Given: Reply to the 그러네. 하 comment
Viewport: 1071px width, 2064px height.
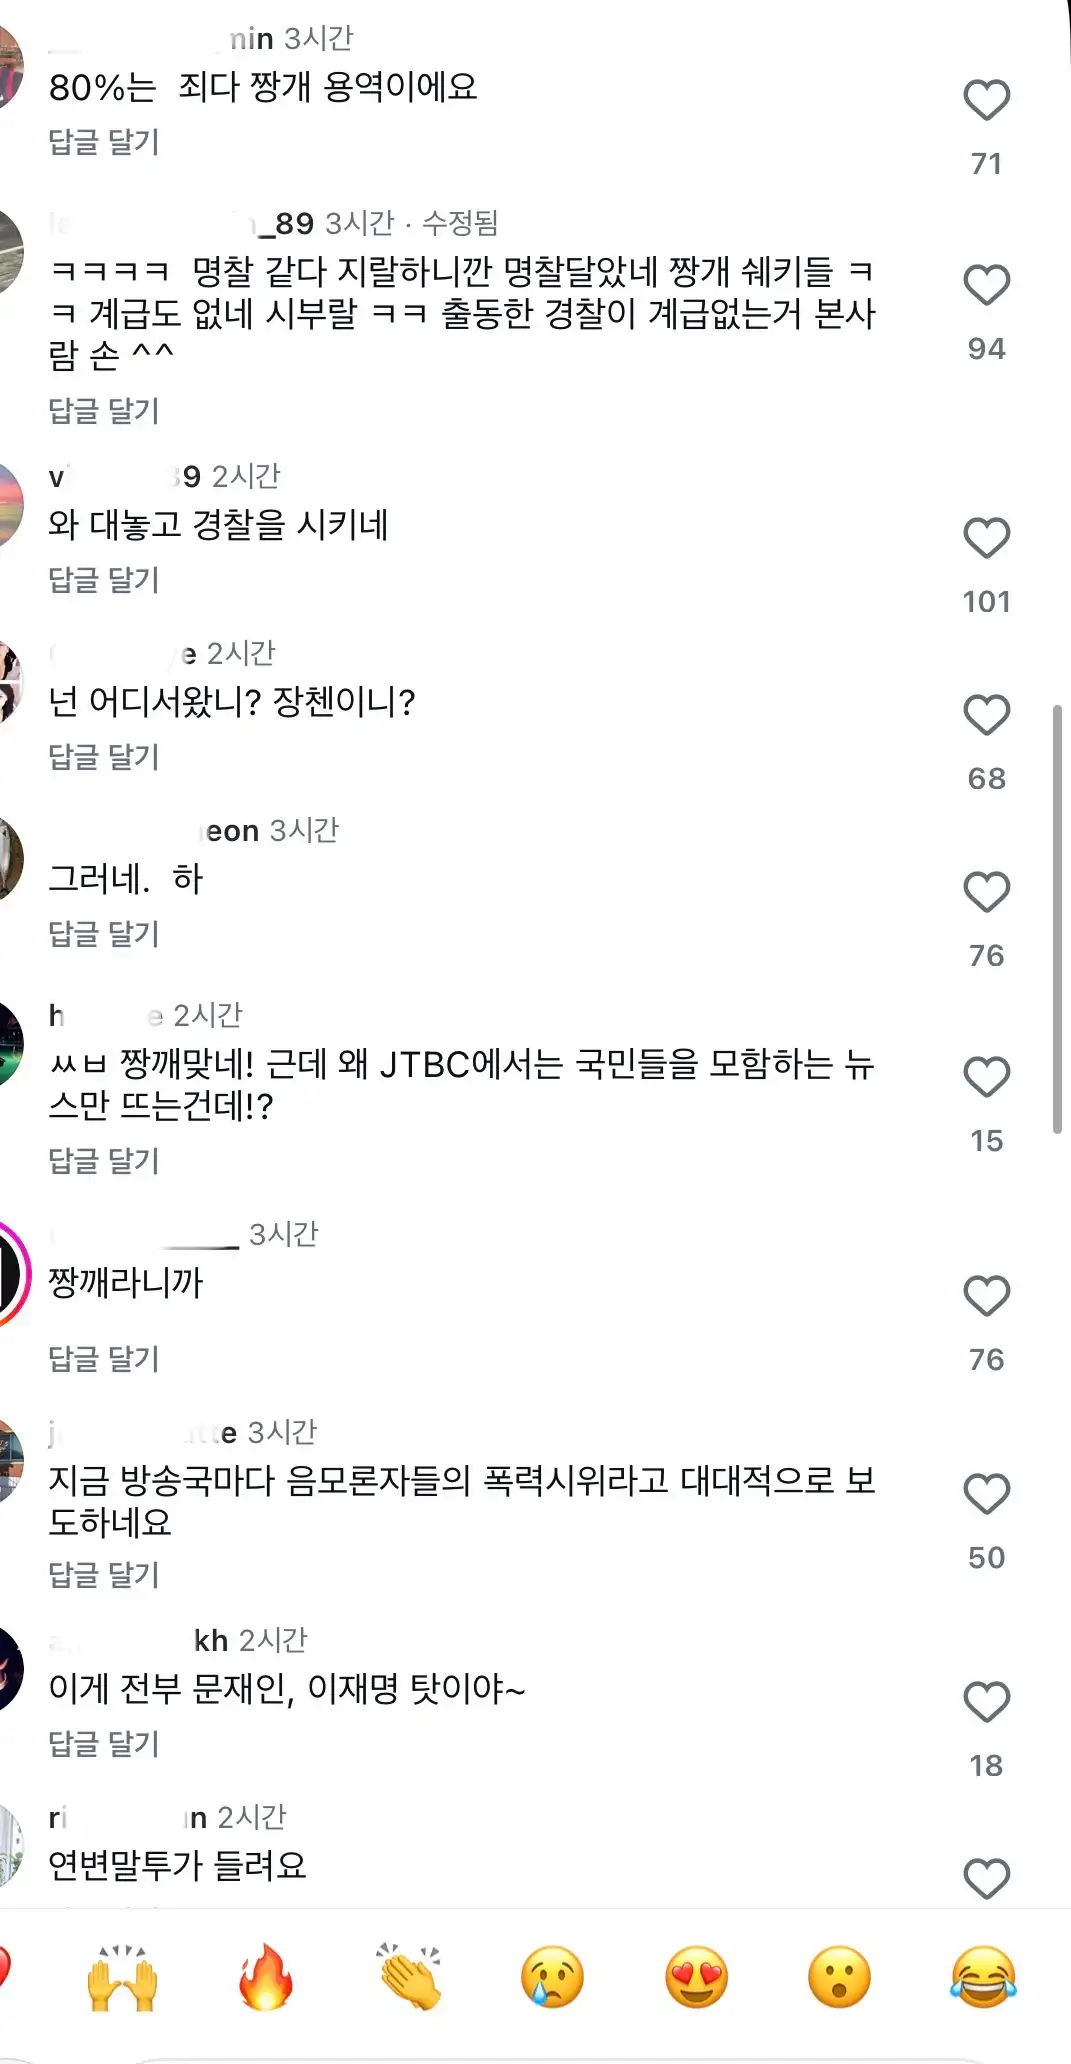Looking at the screenshot, I should tap(104, 934).
